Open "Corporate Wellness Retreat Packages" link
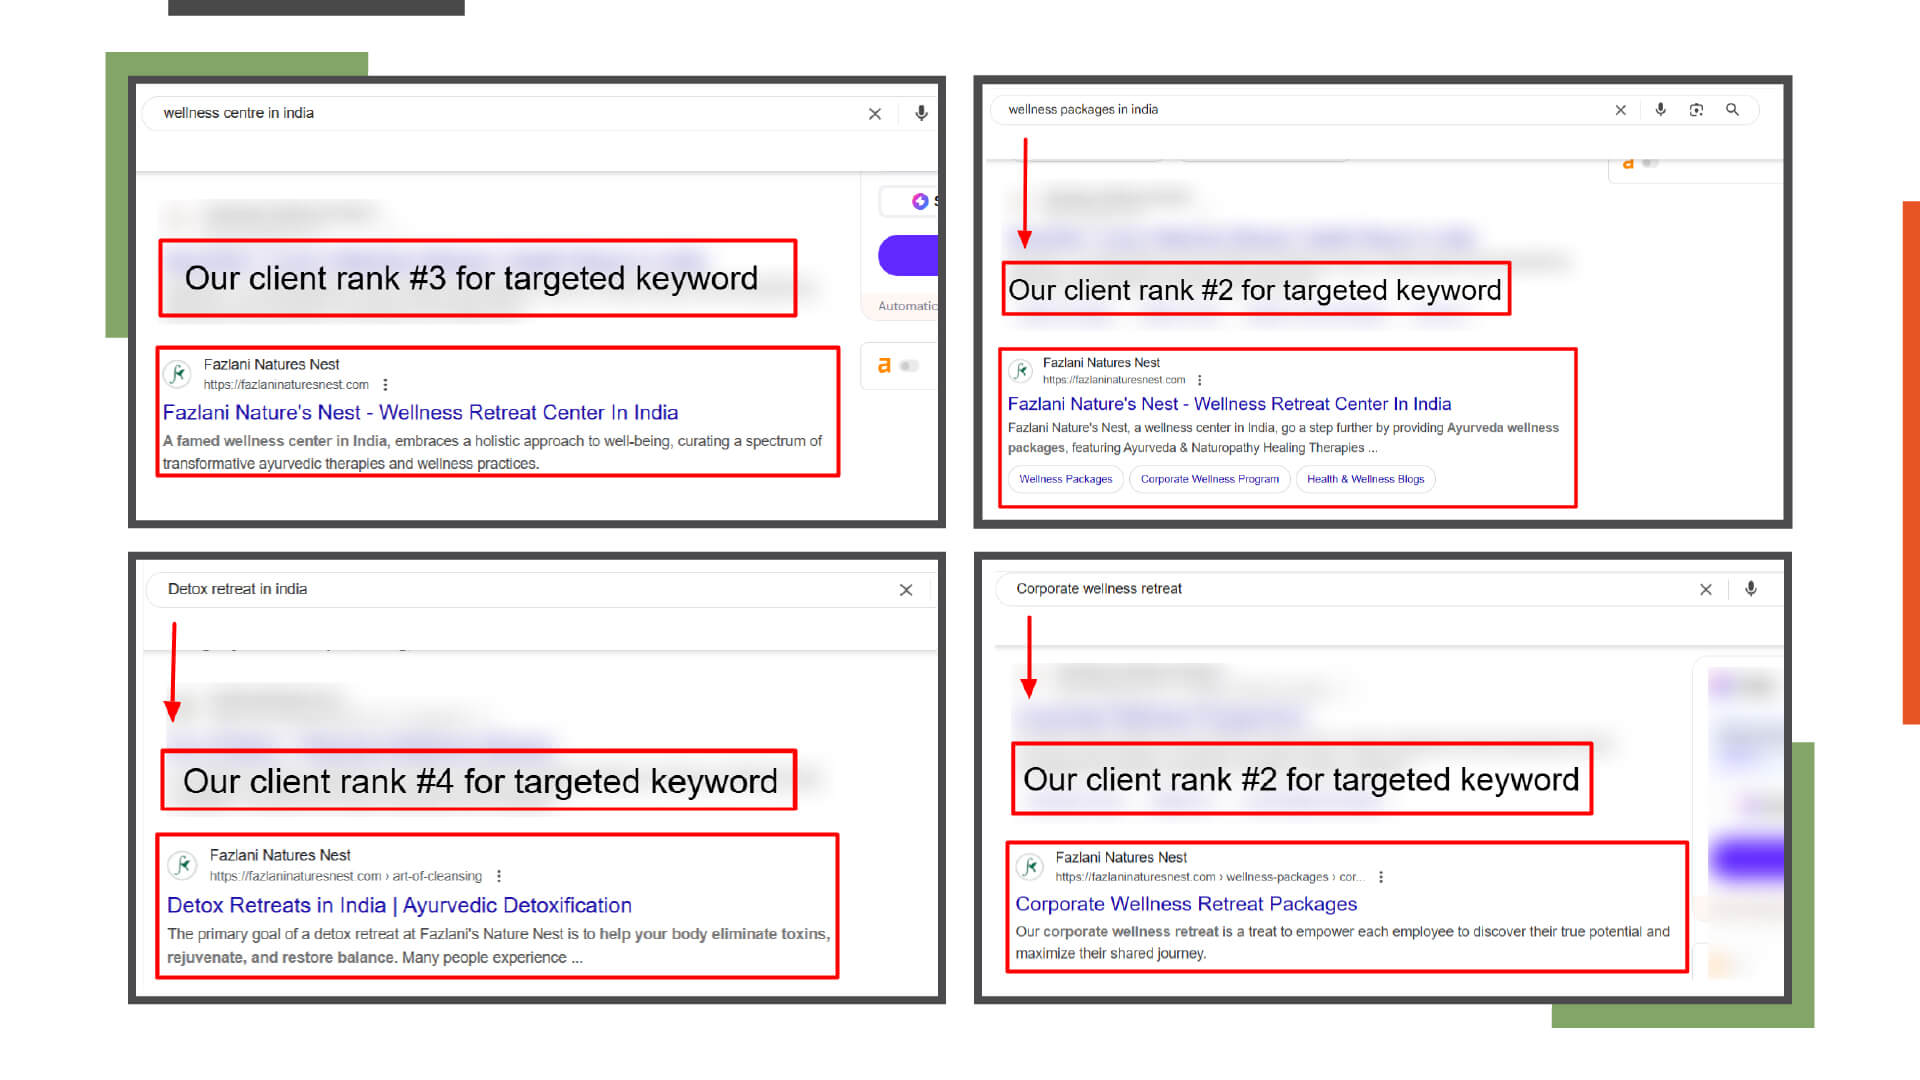 (x=1186, y=904)
